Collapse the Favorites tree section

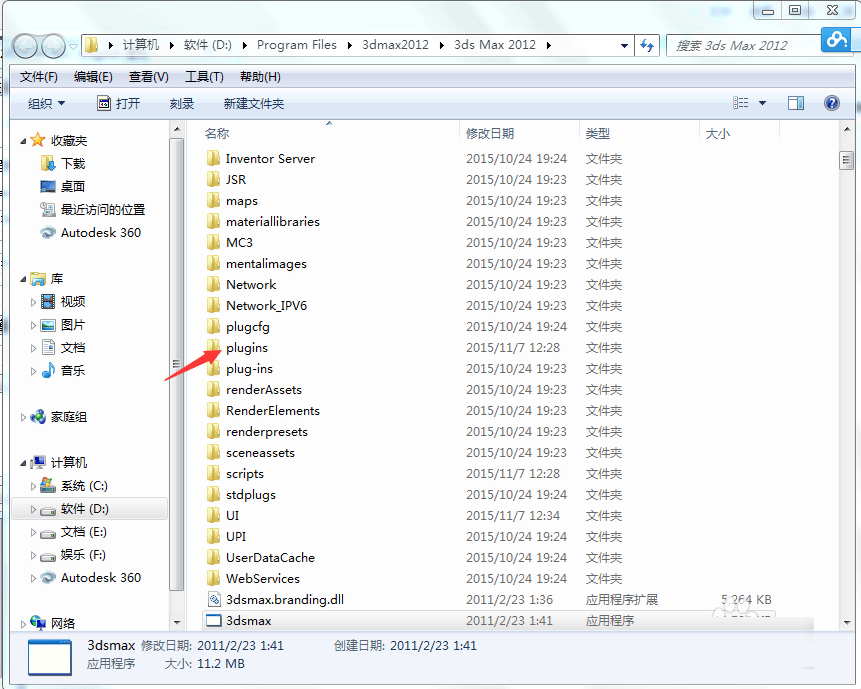pos(23,141)
